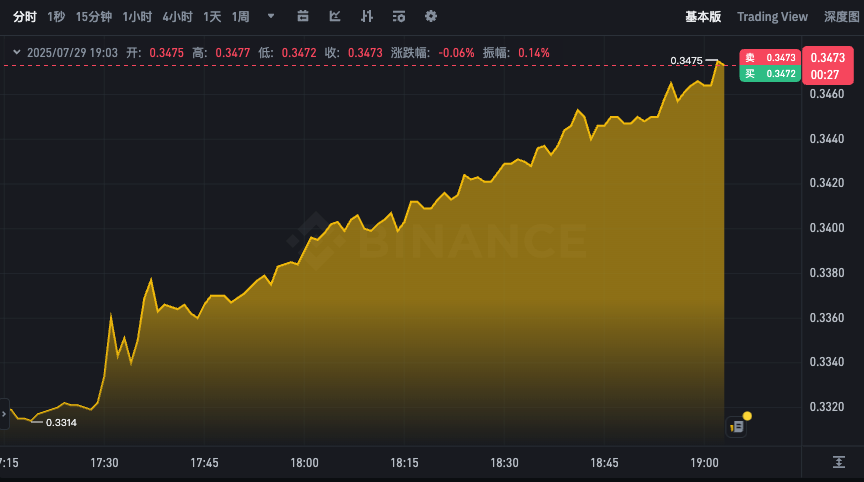Click the red 卖 sell price button
This screenshot has width=864, height=482.
[x=769, y=58]
